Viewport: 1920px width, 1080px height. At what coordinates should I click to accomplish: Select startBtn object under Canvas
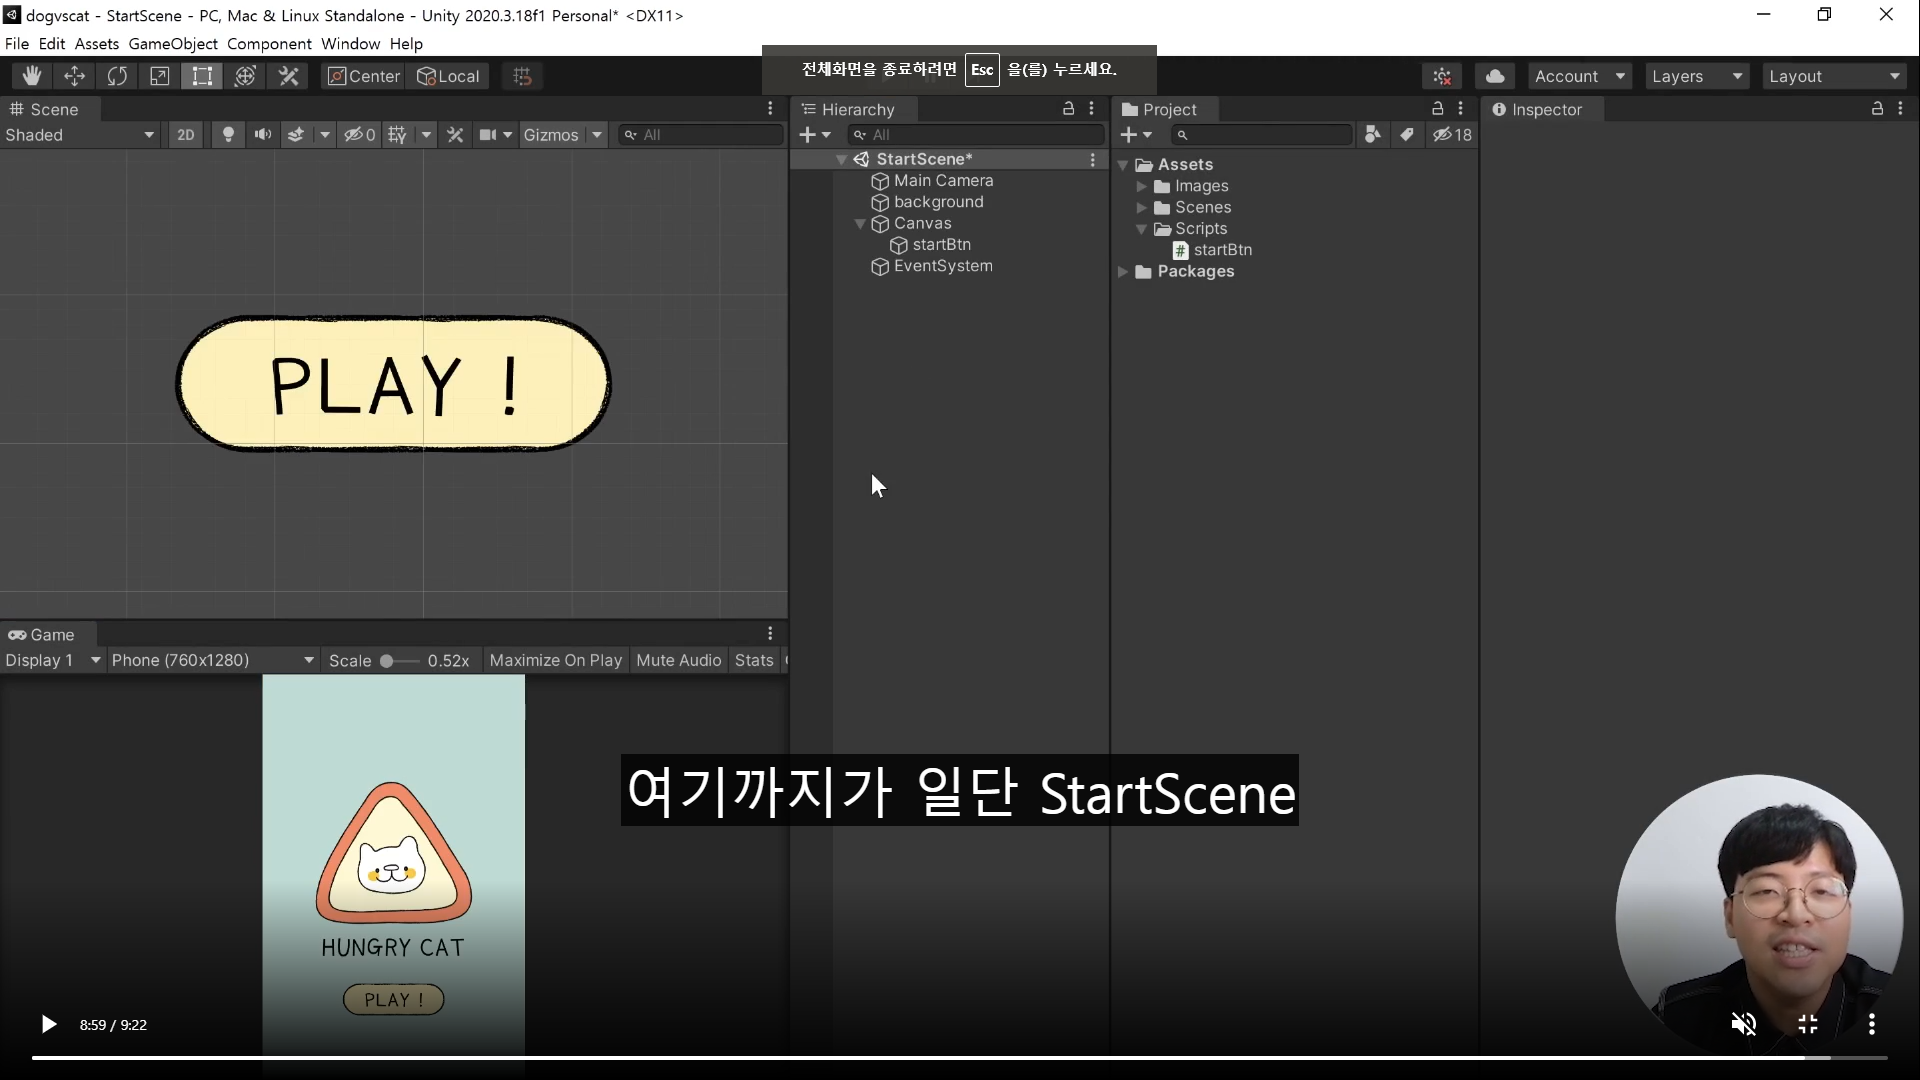pos(941,245)
